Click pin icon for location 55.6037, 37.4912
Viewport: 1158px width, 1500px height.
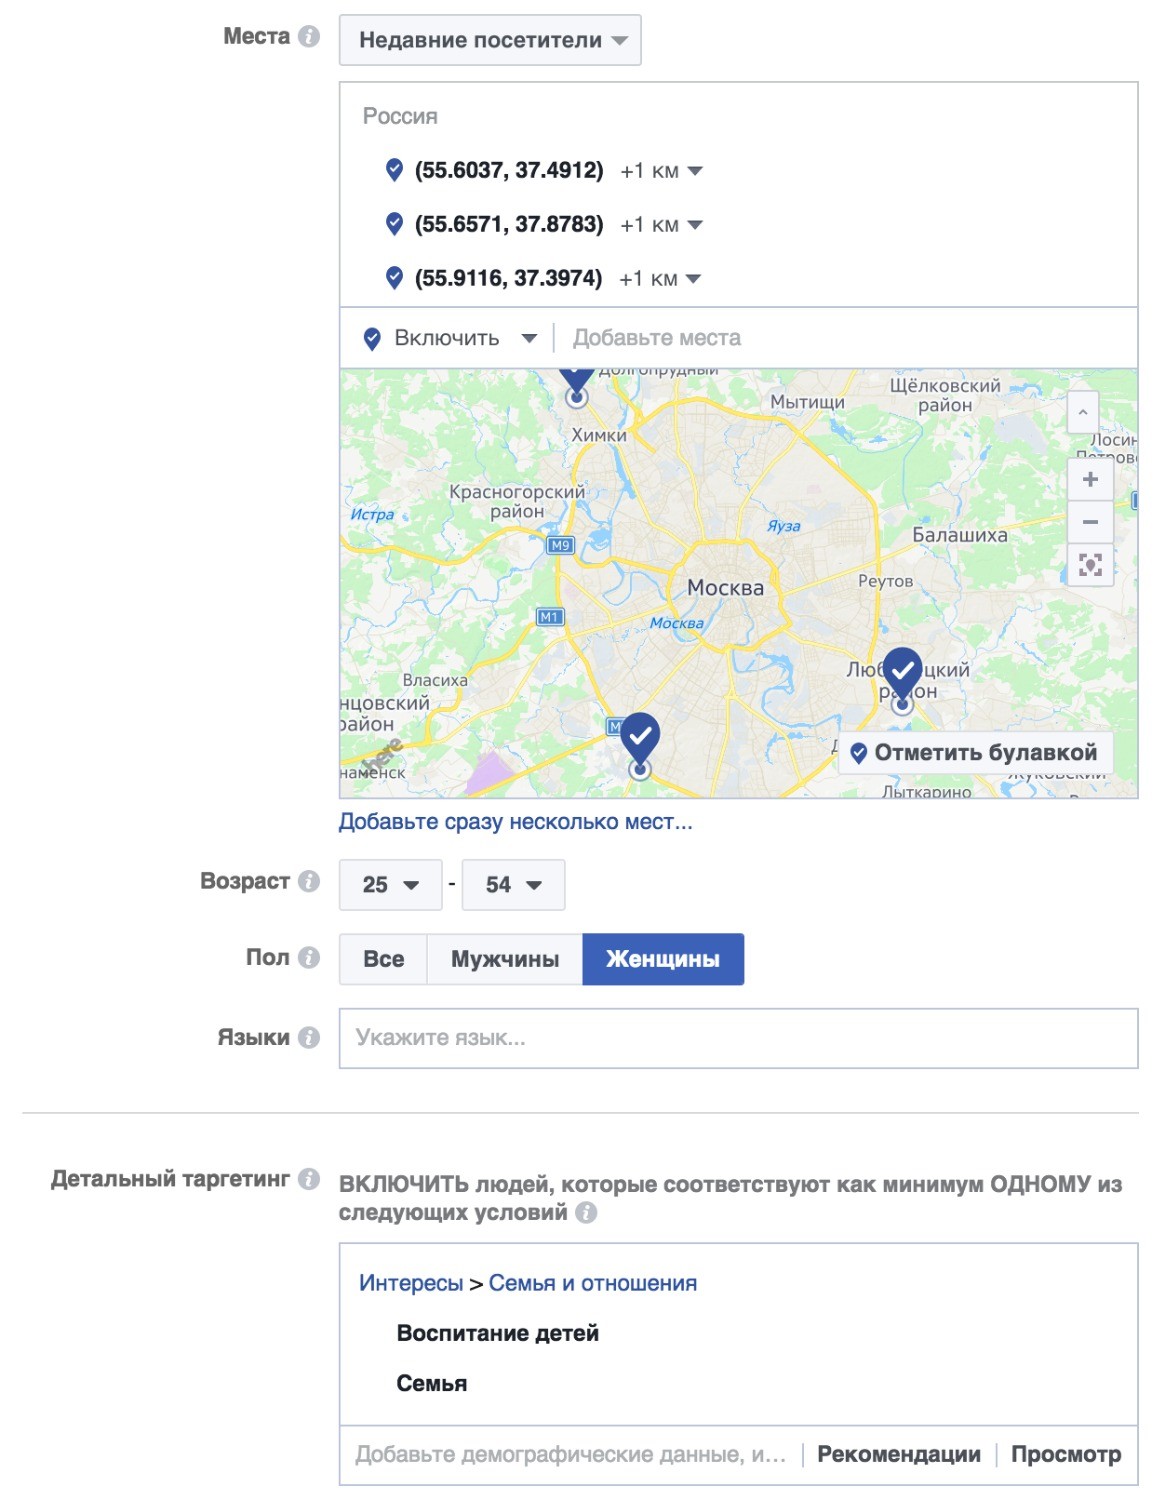tap(394, 170)
